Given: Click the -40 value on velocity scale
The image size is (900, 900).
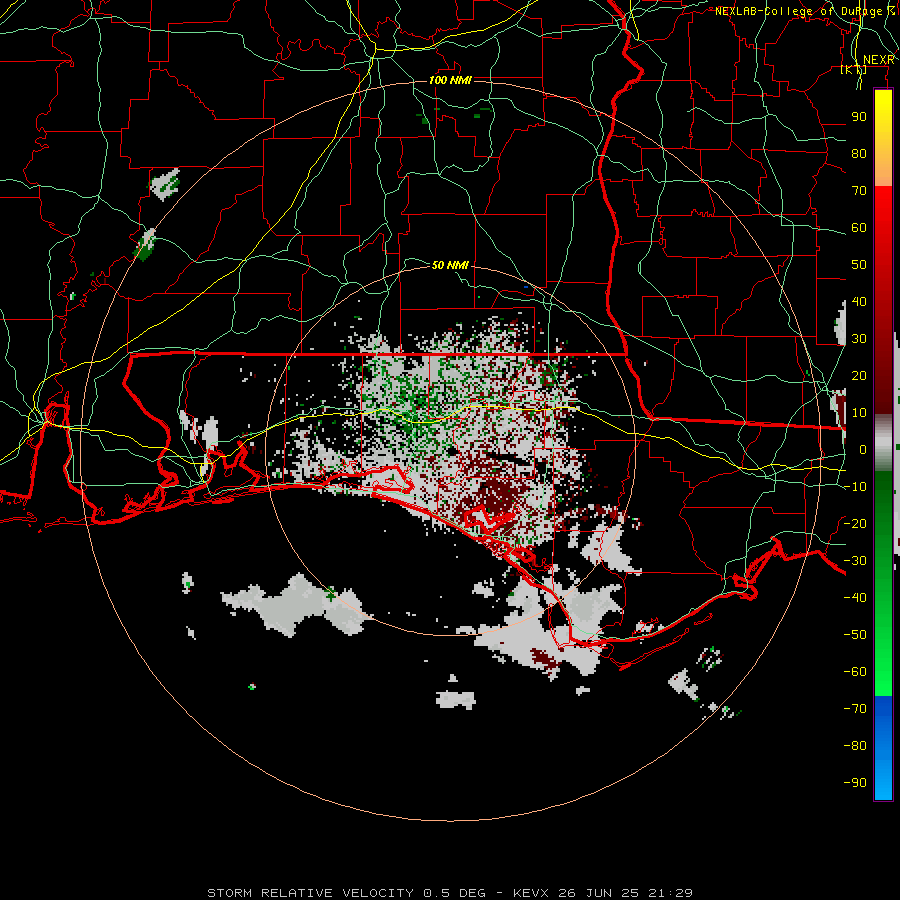Looking at the screenshot, I should (x=855, y=598).
